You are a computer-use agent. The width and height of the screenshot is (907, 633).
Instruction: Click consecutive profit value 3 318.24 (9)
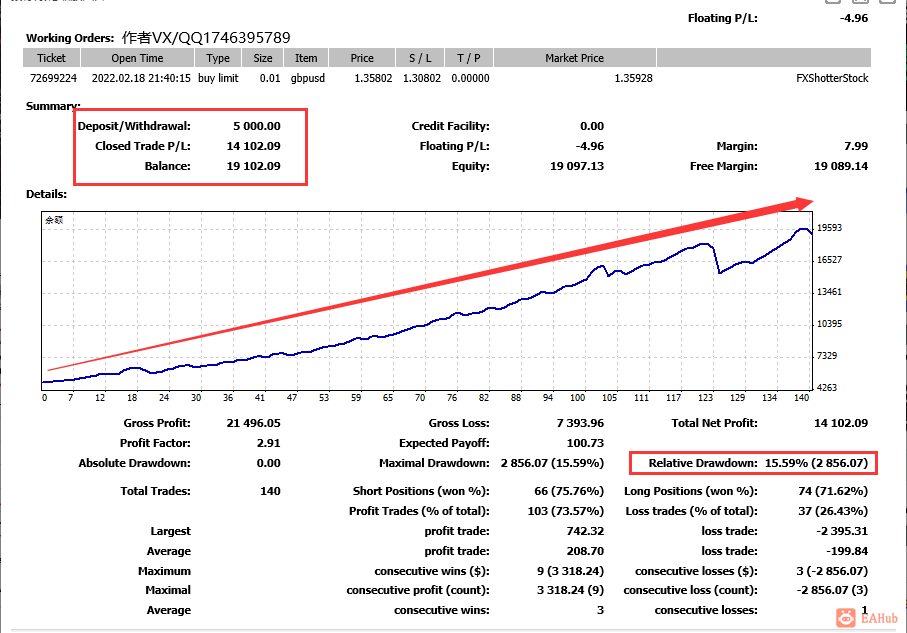(x=570, y=590)
